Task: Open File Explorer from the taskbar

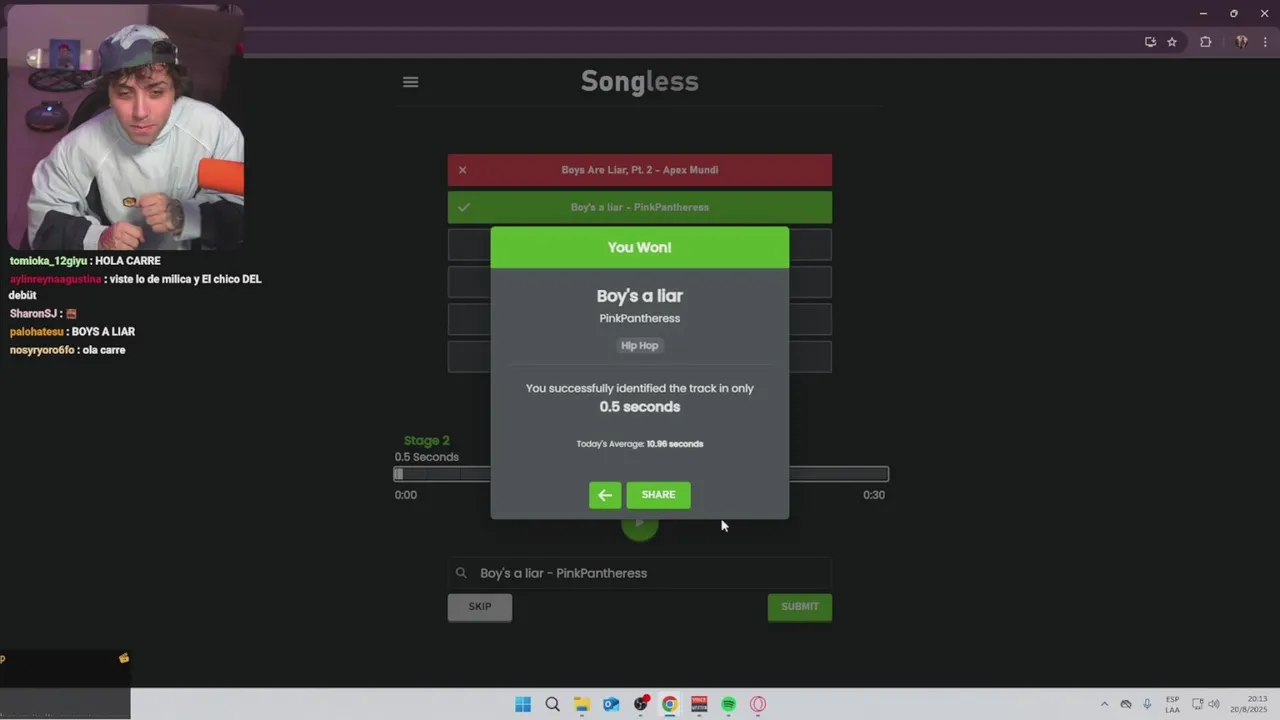Action: pos(582,704)
